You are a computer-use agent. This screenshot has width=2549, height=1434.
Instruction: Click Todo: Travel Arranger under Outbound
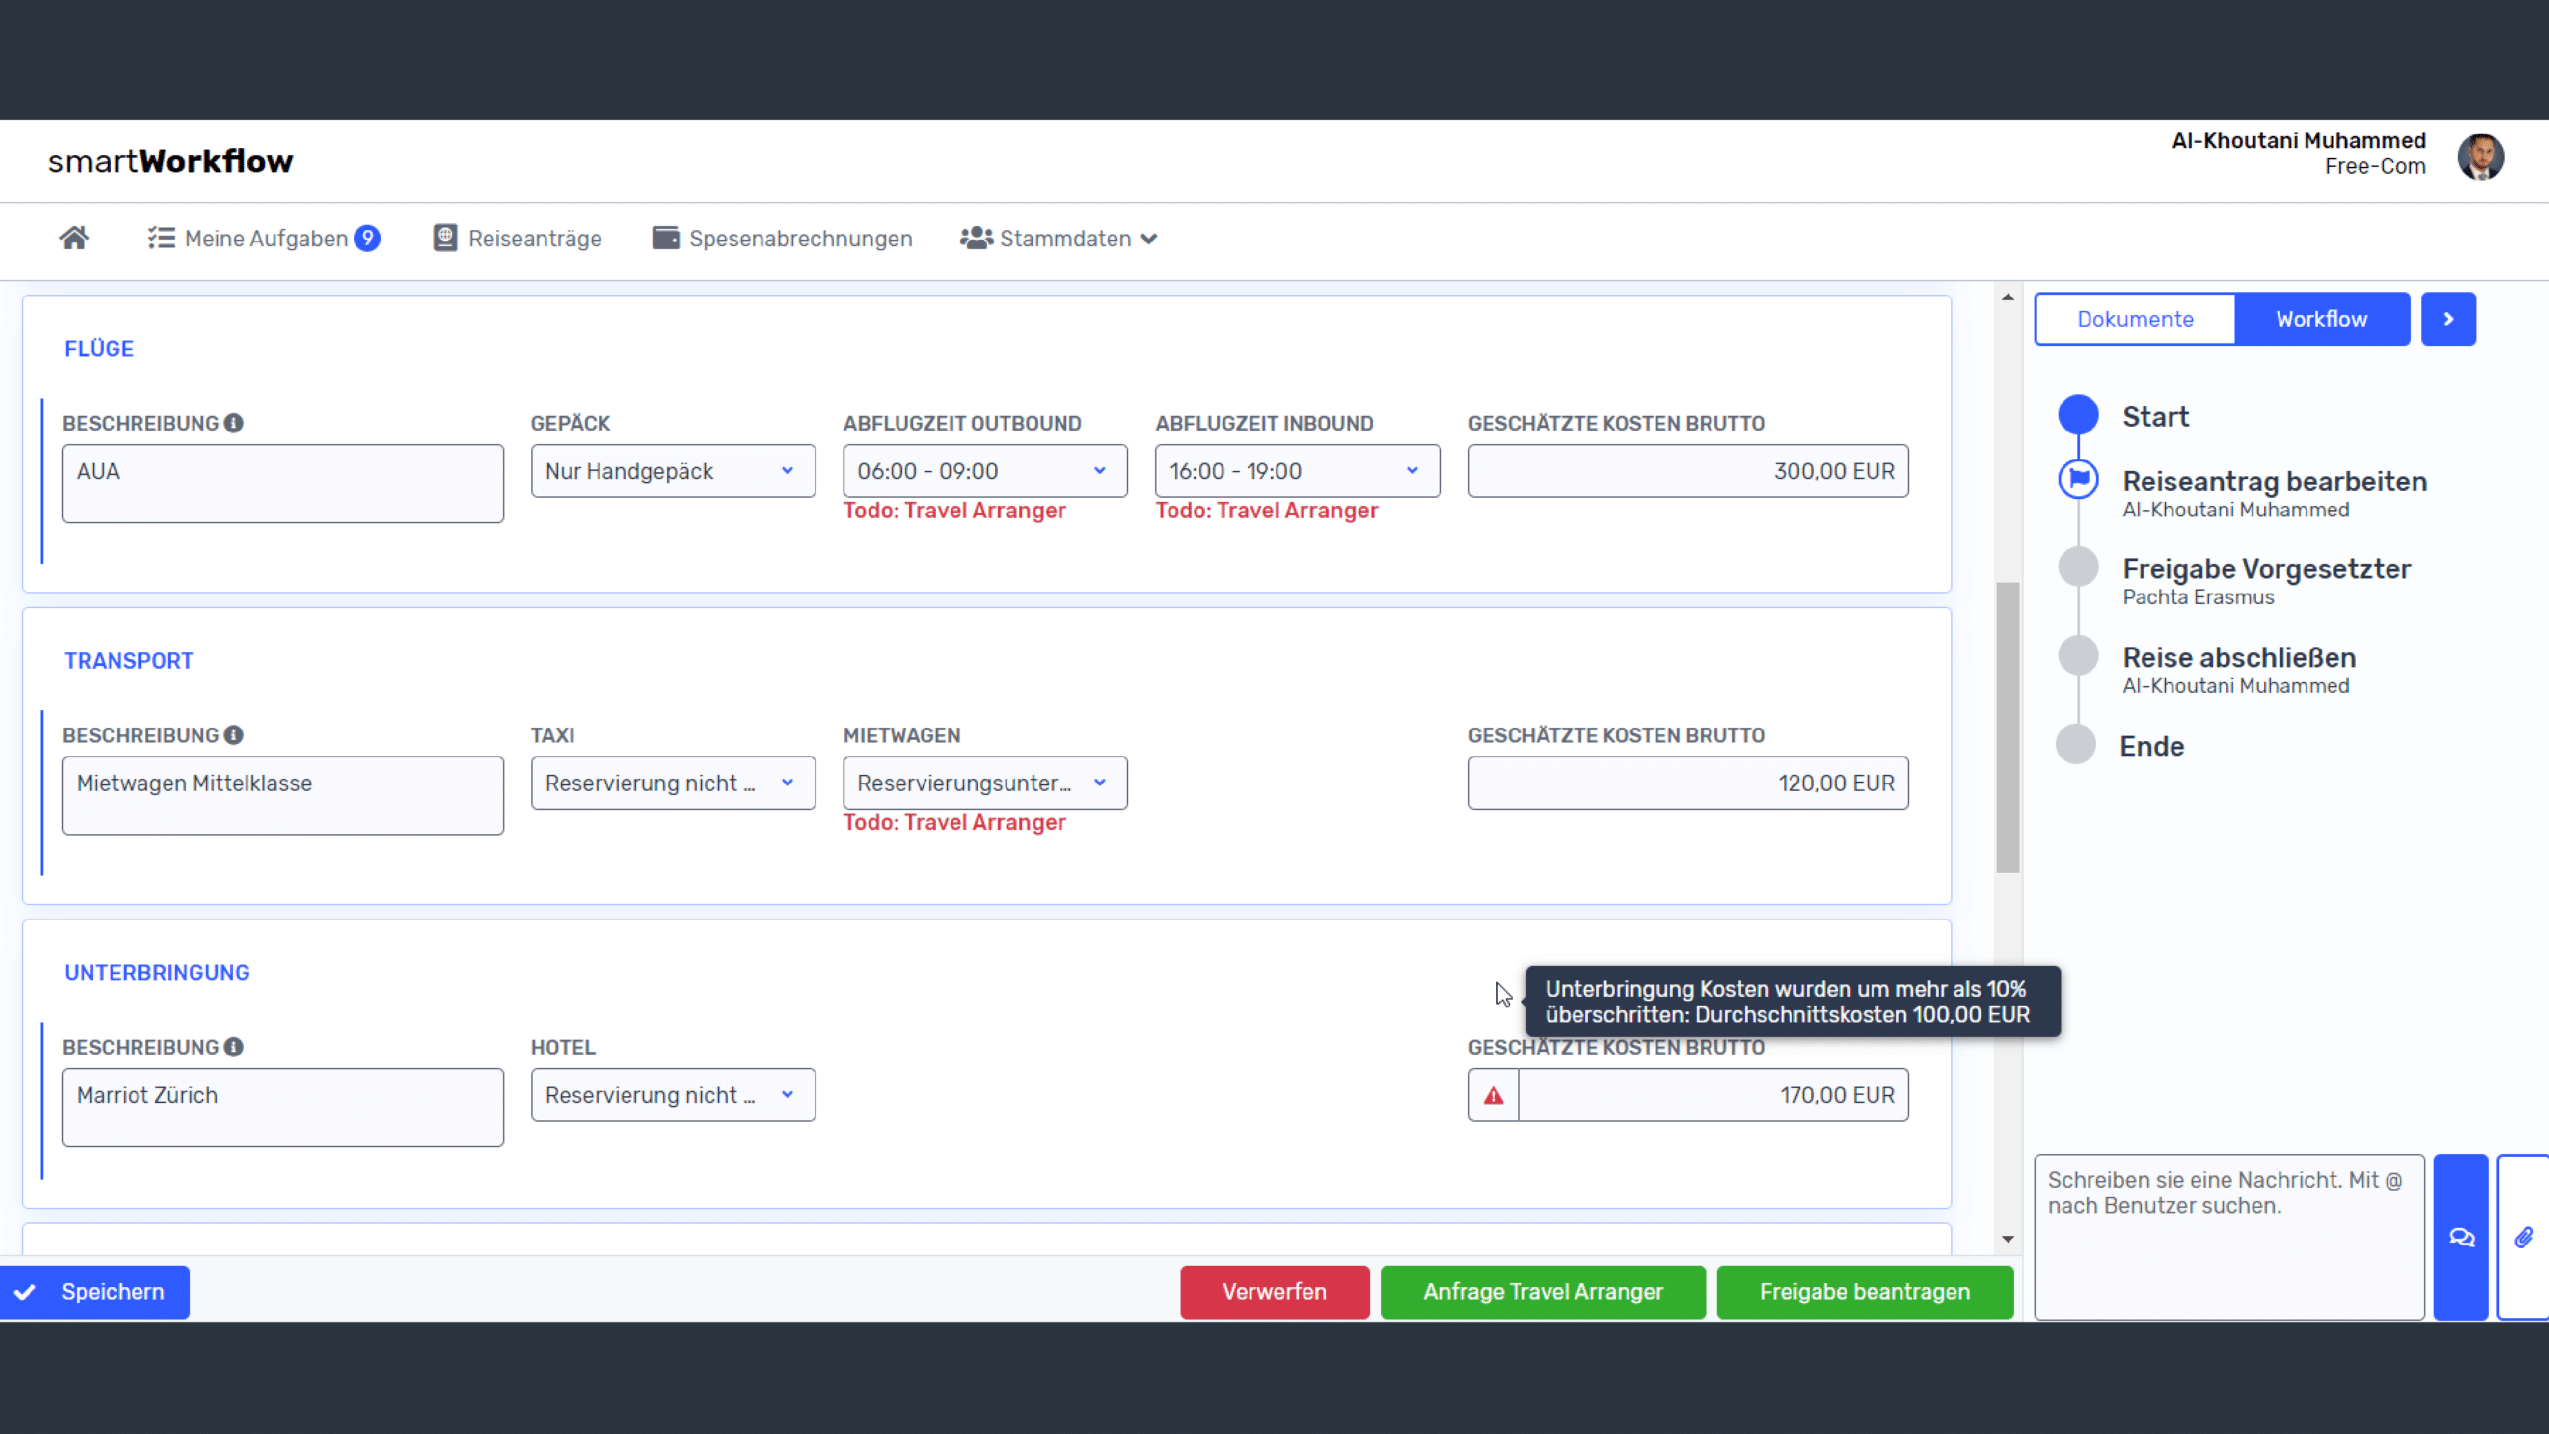pos(954,511)
